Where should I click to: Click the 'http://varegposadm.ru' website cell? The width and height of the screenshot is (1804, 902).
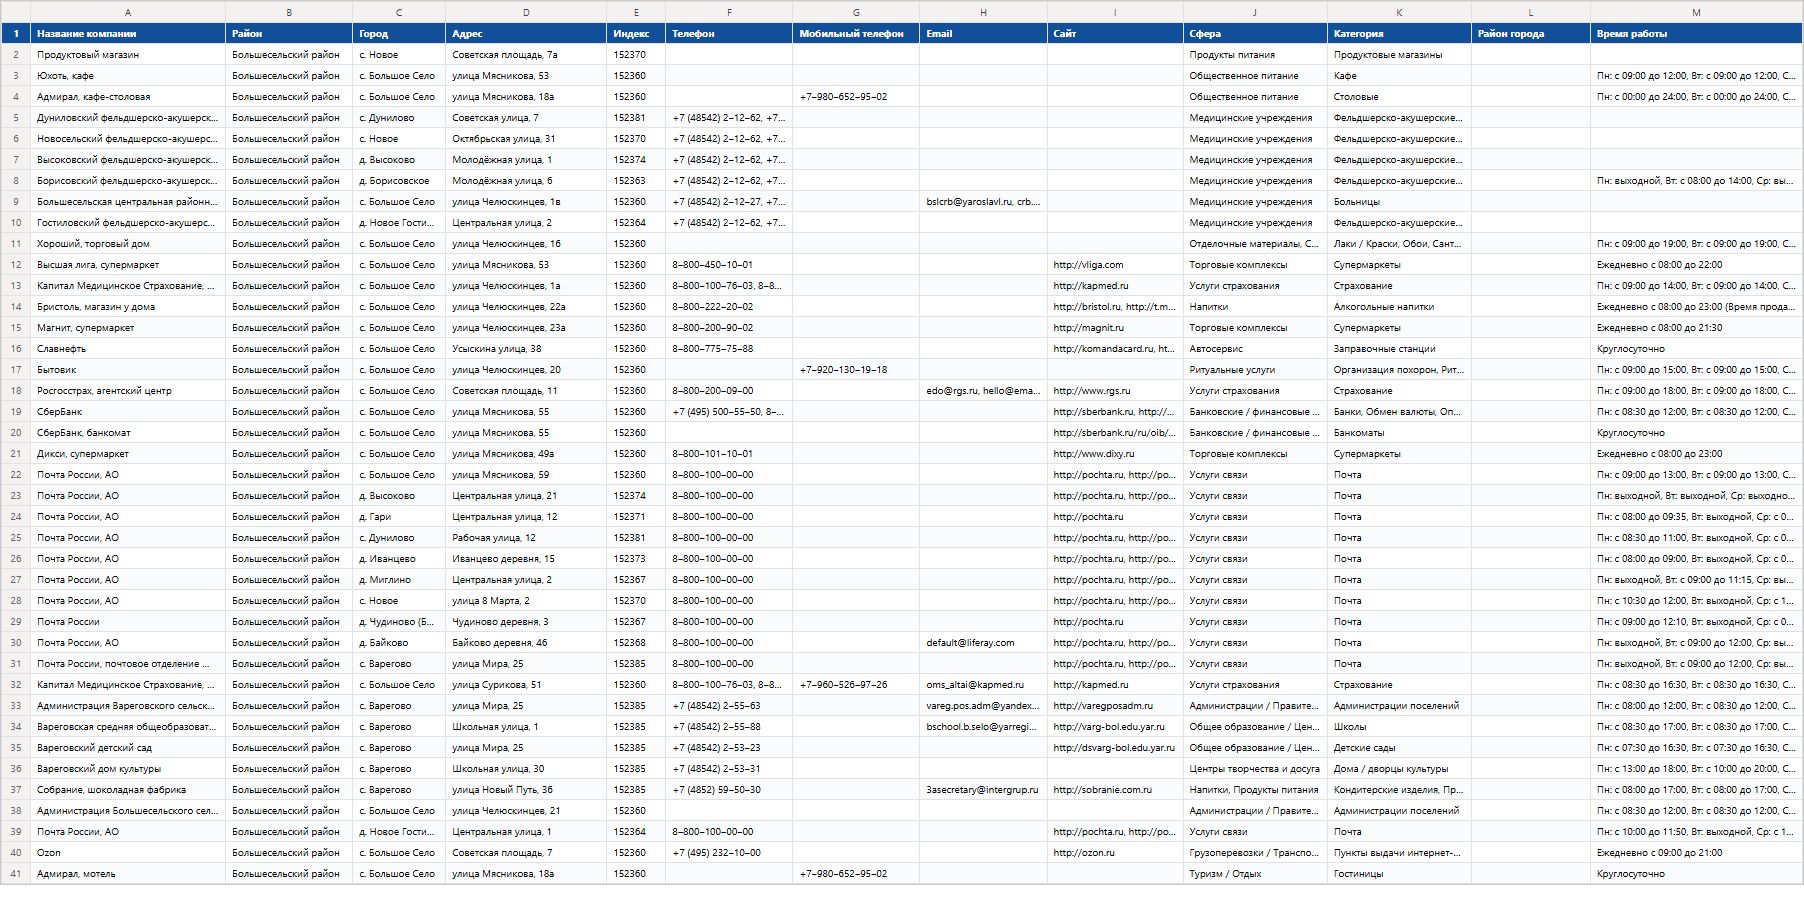click(x=1115, y=706)
